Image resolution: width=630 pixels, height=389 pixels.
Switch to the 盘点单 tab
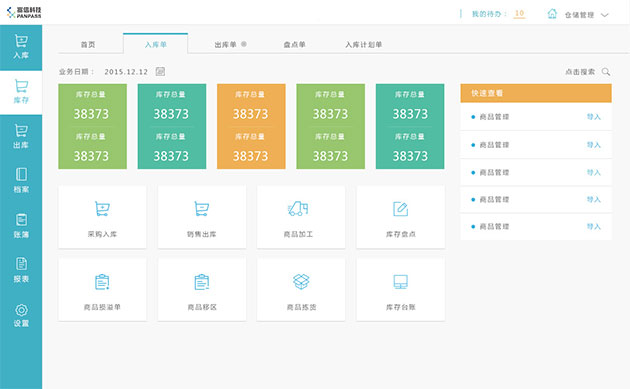pyautogui.click(x=295, y=45)
